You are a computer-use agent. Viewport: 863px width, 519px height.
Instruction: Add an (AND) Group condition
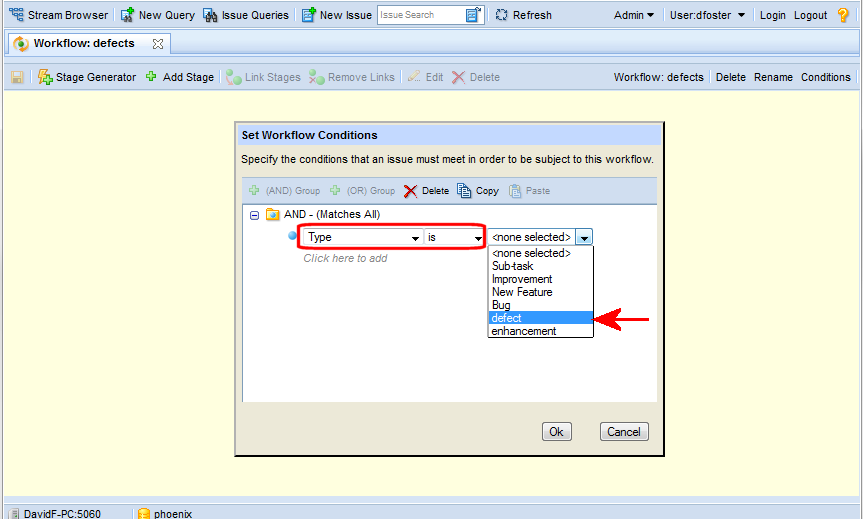(x=285, y=190)
